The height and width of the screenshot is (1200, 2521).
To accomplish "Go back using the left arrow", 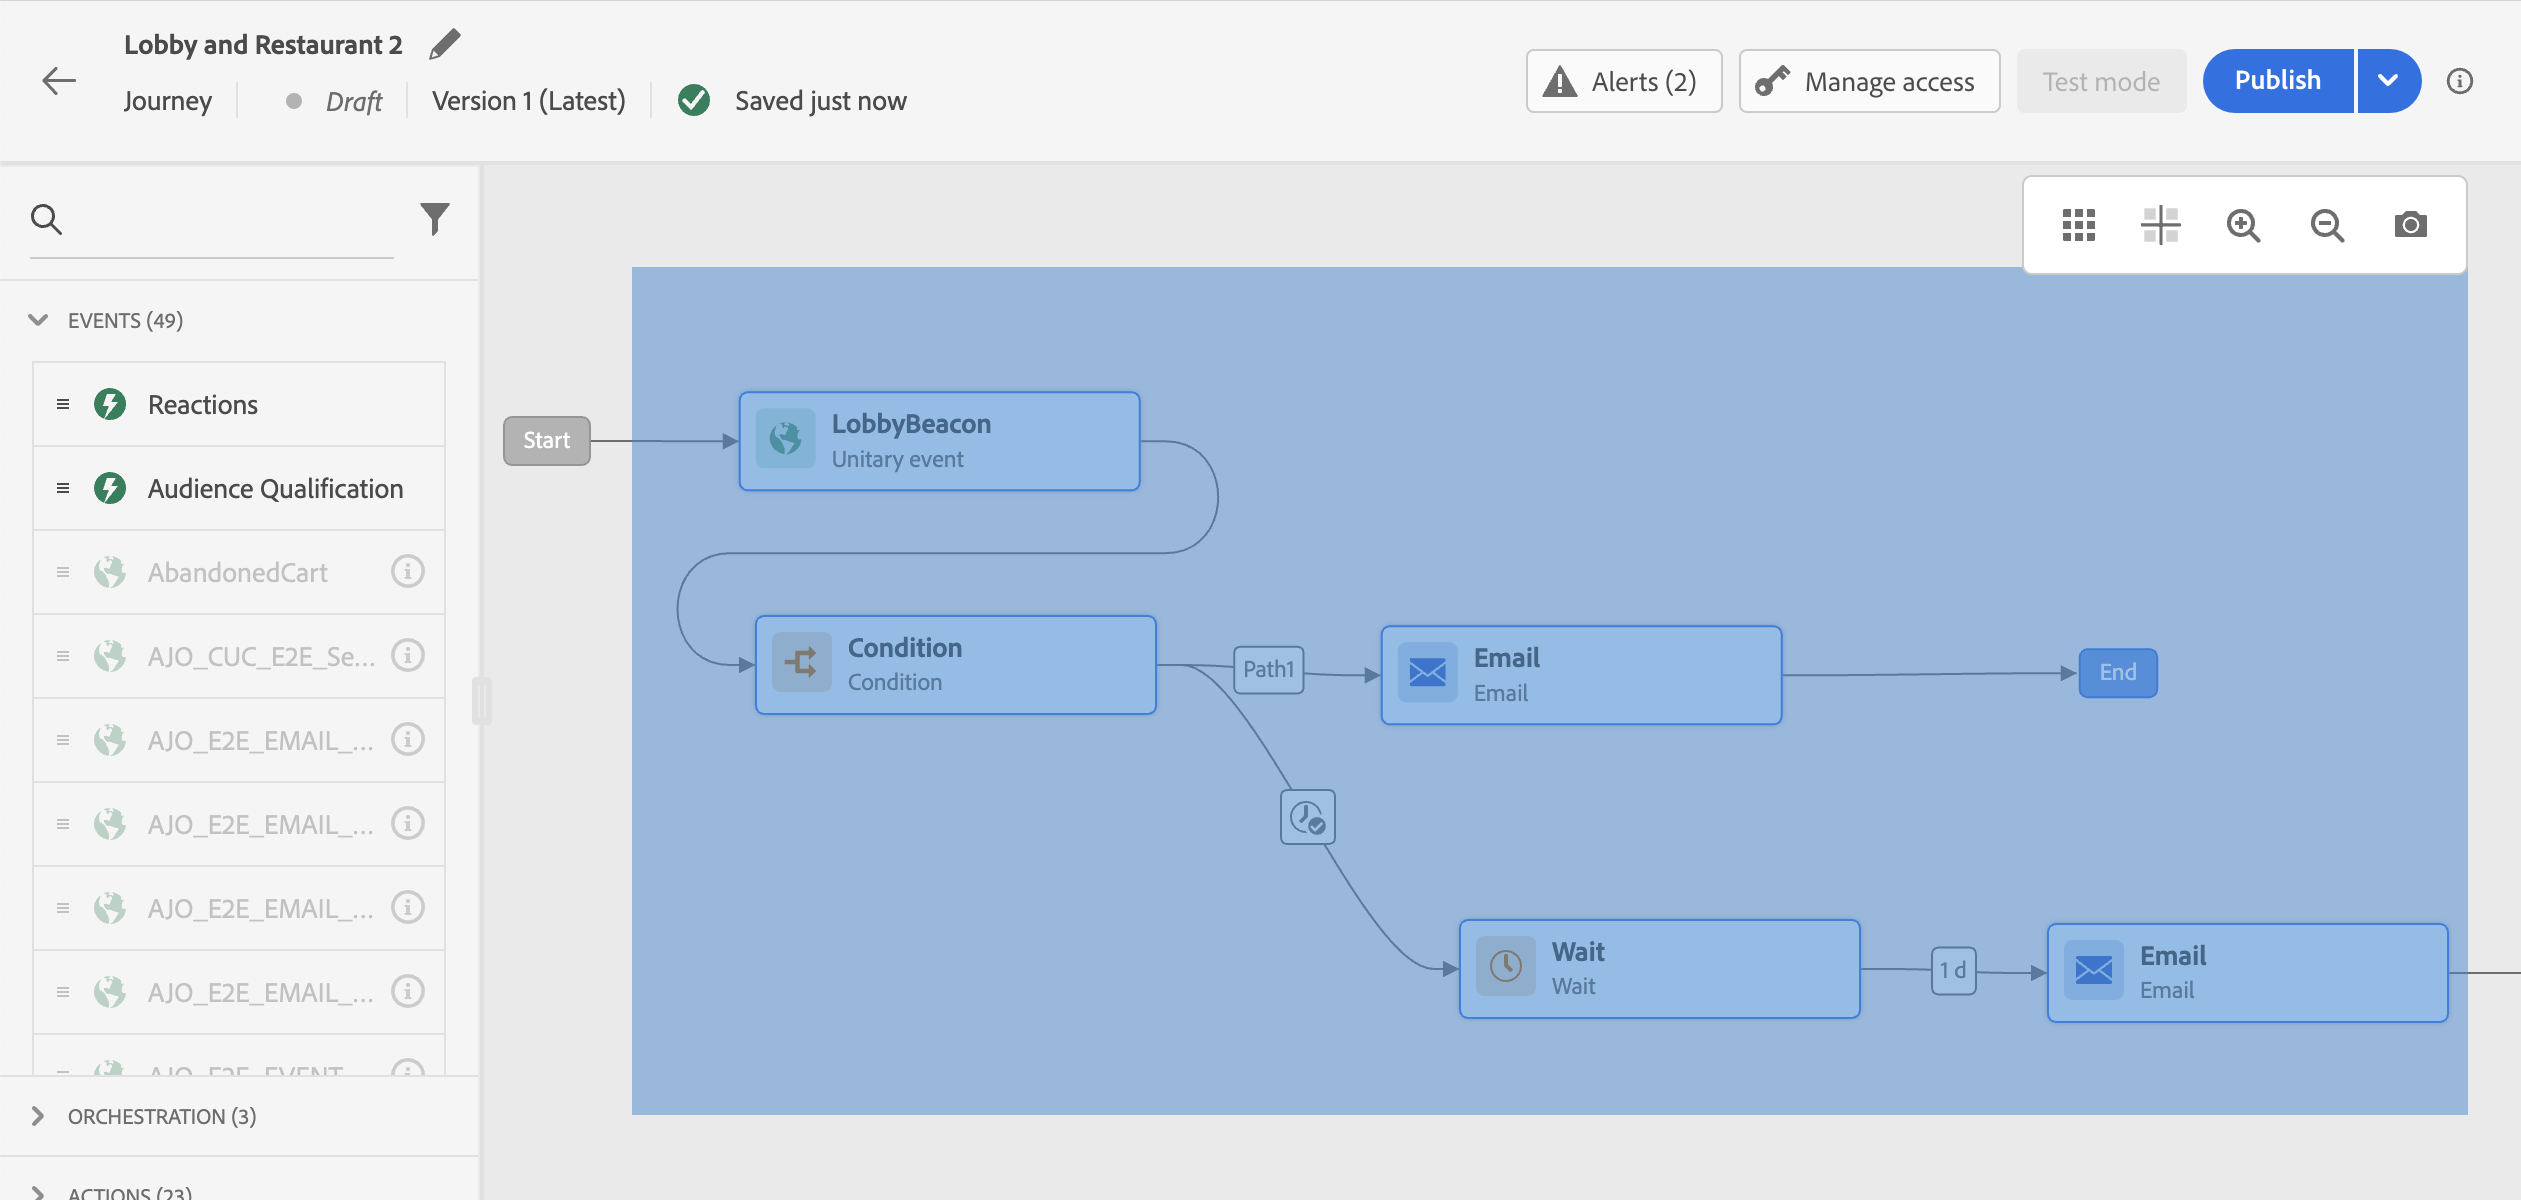I will point(59,81).
